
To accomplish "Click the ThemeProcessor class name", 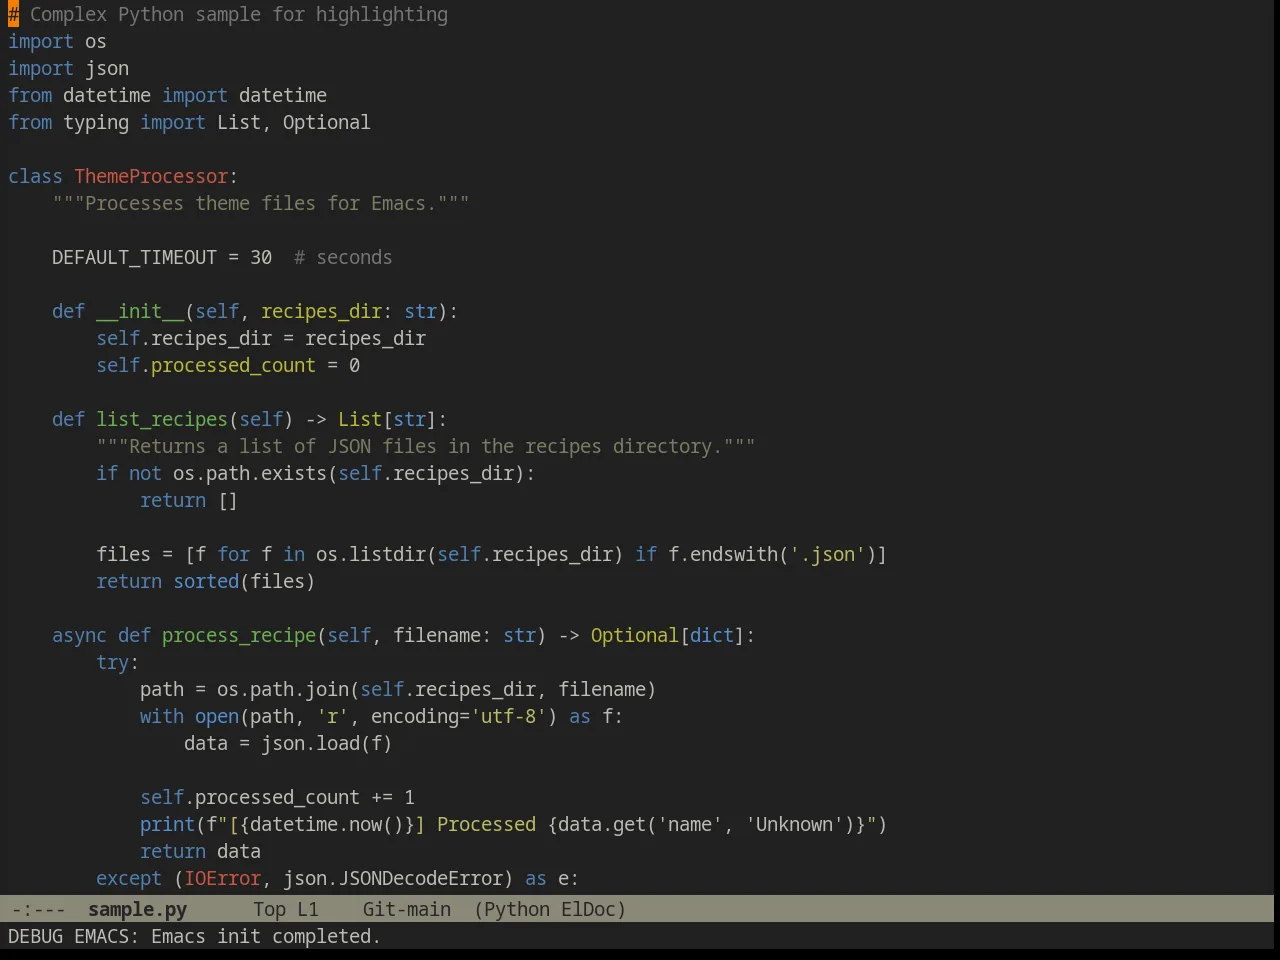I will click(x=151, y=176).
